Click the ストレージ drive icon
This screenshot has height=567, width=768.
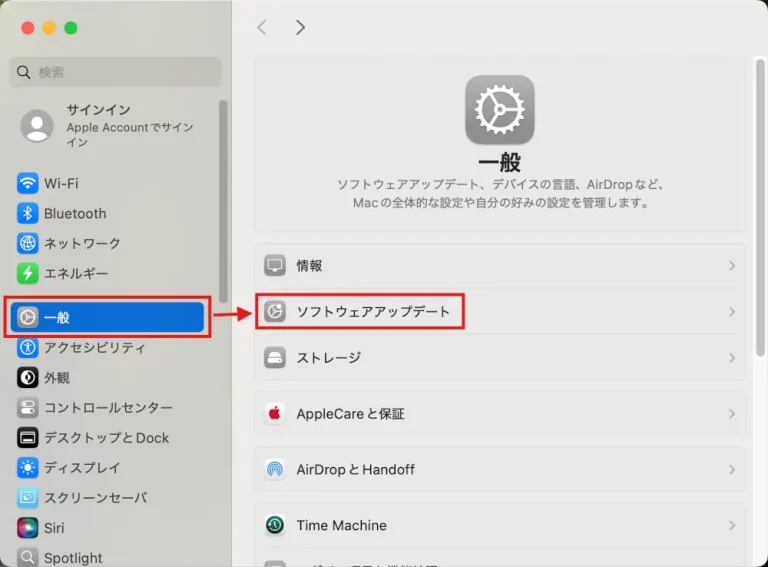pos(275,357)
